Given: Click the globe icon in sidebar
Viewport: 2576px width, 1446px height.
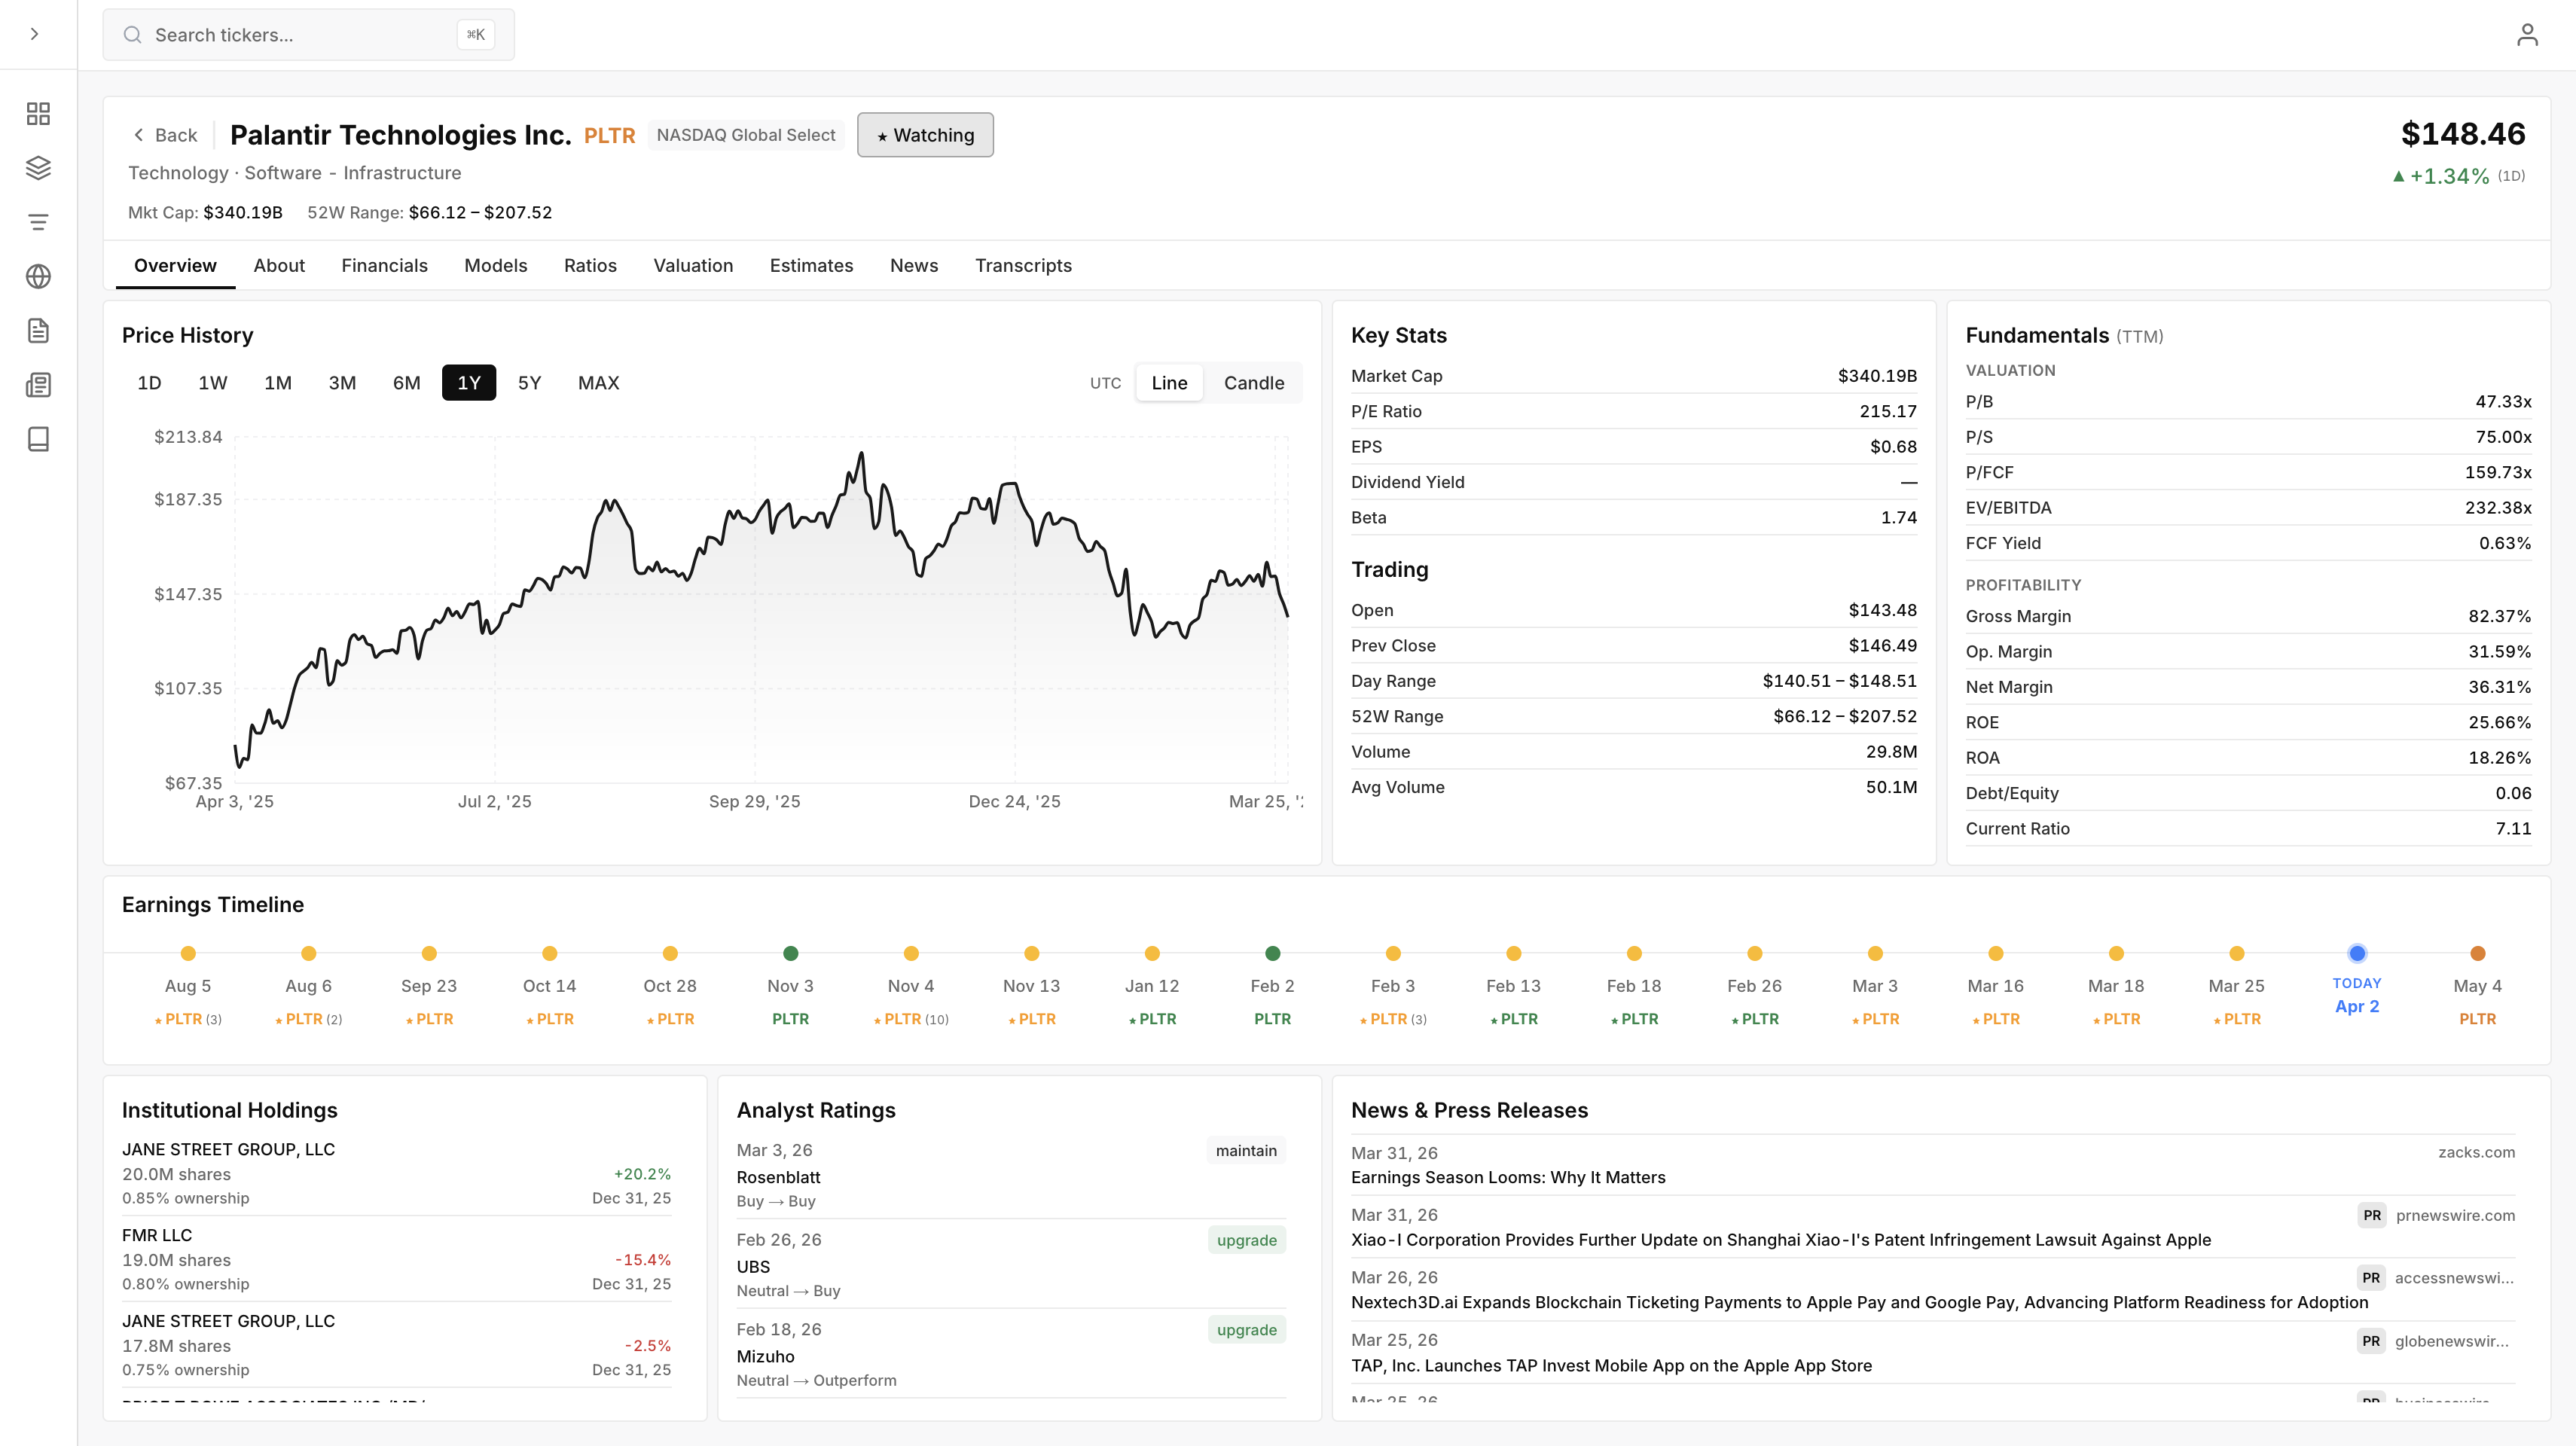Looking at the screenshot, I should tap(38, 276).
